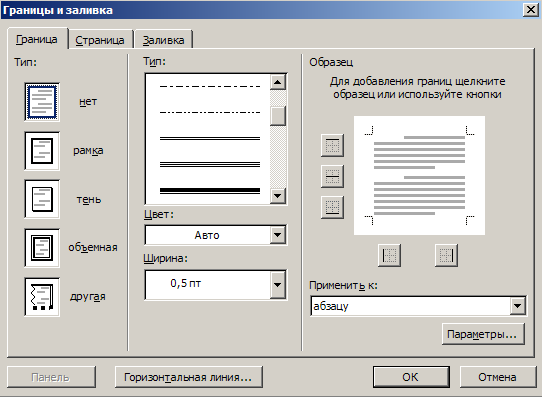The image size is (542, 397).
Task: Click the 'рамка' text label
Action: click(88, 151)
